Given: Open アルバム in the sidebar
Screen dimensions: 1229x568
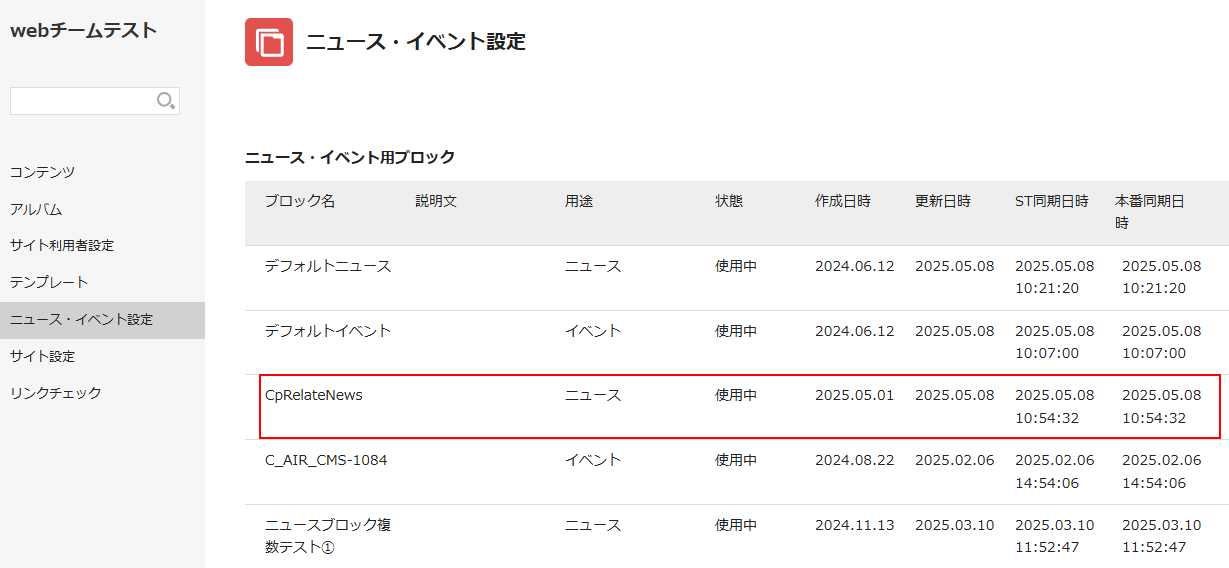Looking at the screenshot, I should (36, 209).
